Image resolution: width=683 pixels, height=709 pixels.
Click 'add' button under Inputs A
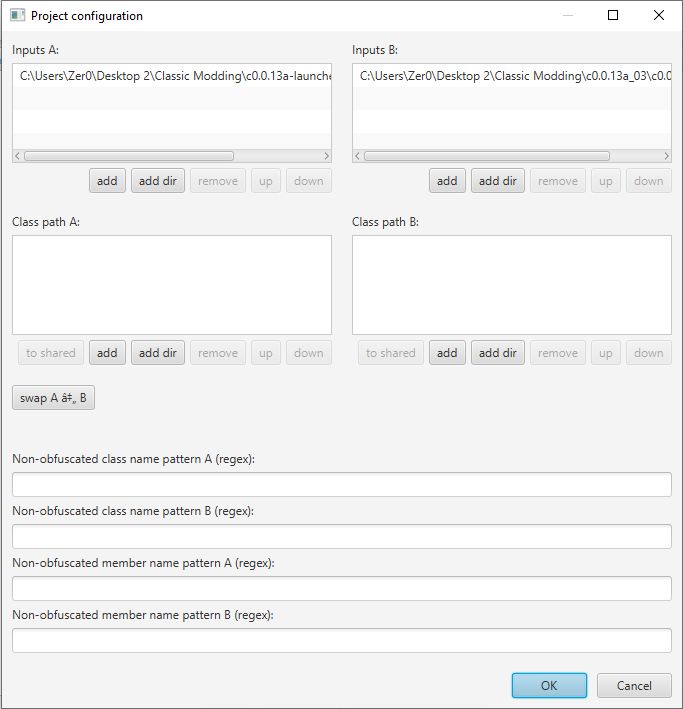click(x=107, y=181)
